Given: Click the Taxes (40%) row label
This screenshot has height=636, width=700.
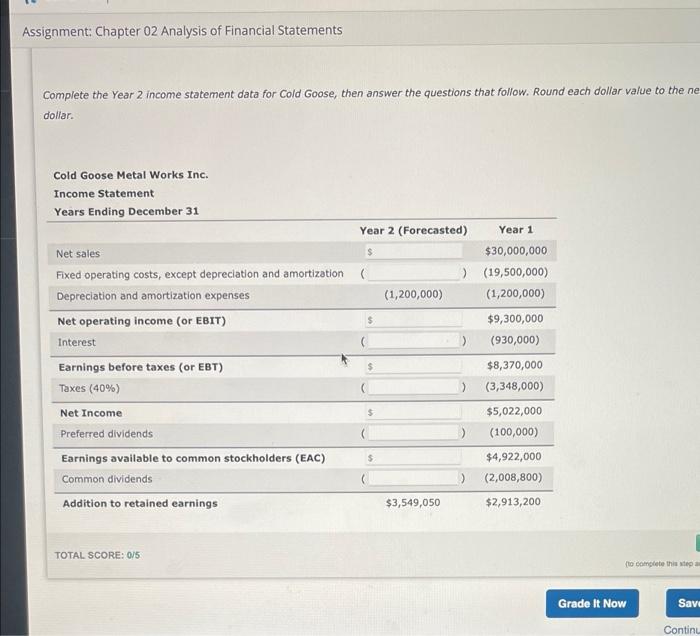Looking at the screenshot, I should pyautogui.click(x=89, y=388).
